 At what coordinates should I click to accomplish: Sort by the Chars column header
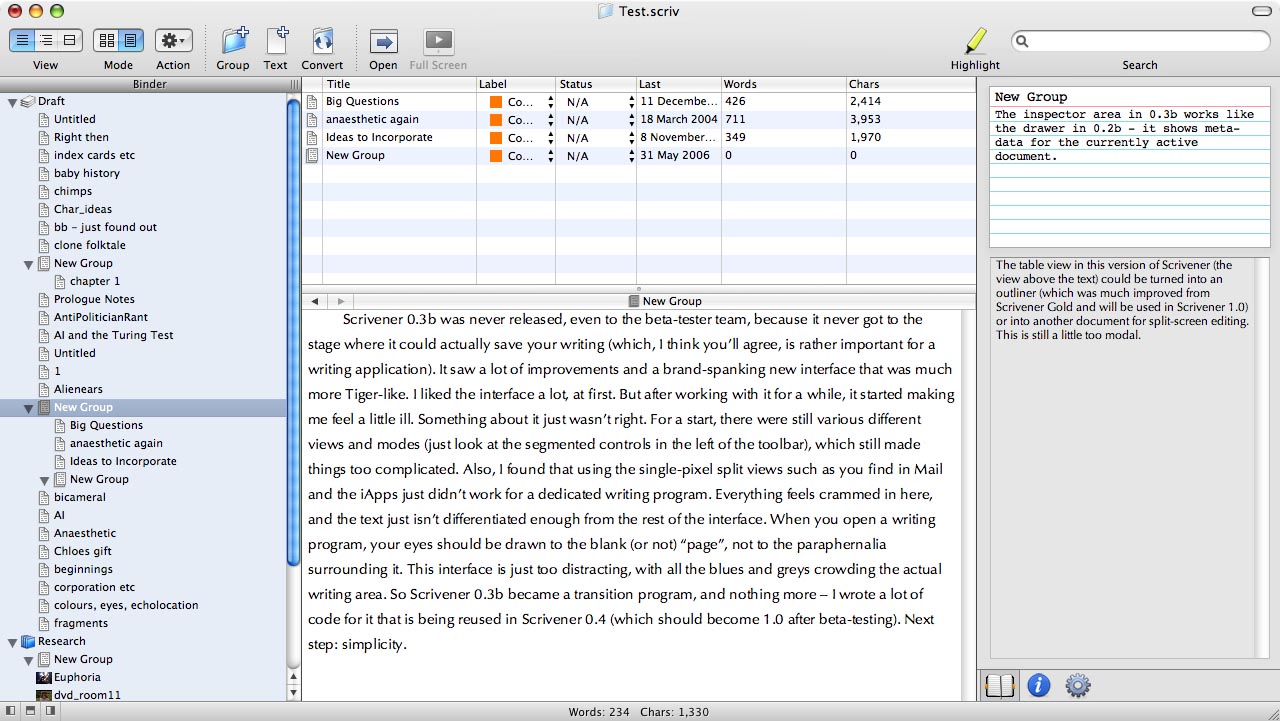tap(911, 84)
